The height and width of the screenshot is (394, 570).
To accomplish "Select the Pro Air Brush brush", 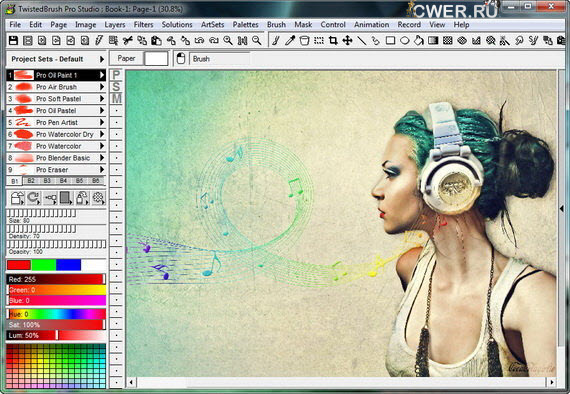I will tap(56, 87).
